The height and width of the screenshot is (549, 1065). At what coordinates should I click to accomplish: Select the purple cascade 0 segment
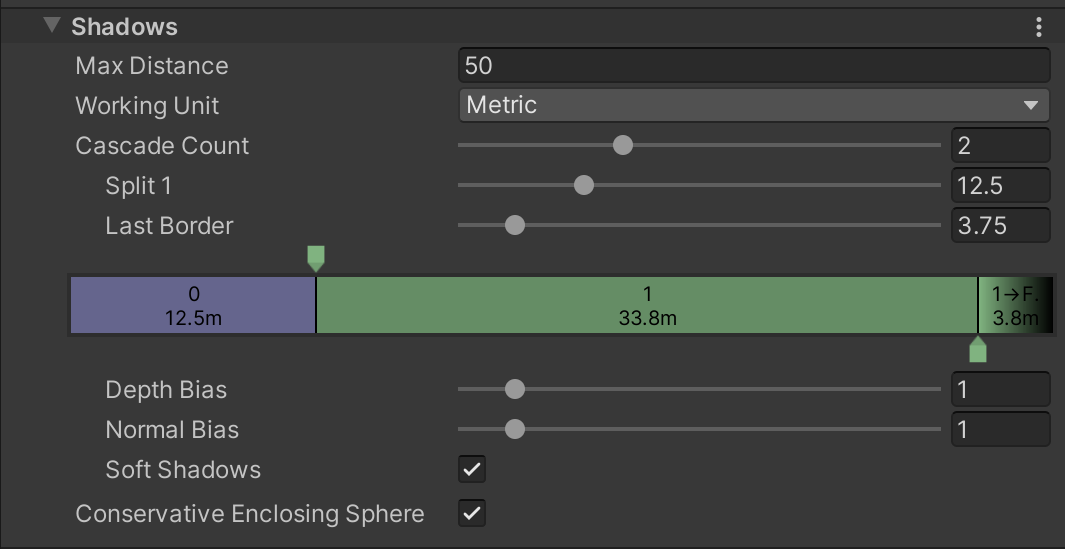point(193,305)
